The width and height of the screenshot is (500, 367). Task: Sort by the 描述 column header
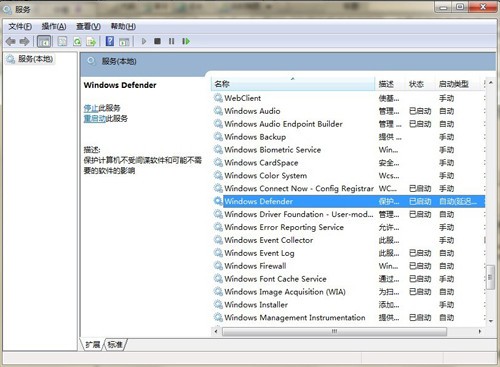(390, 84)
